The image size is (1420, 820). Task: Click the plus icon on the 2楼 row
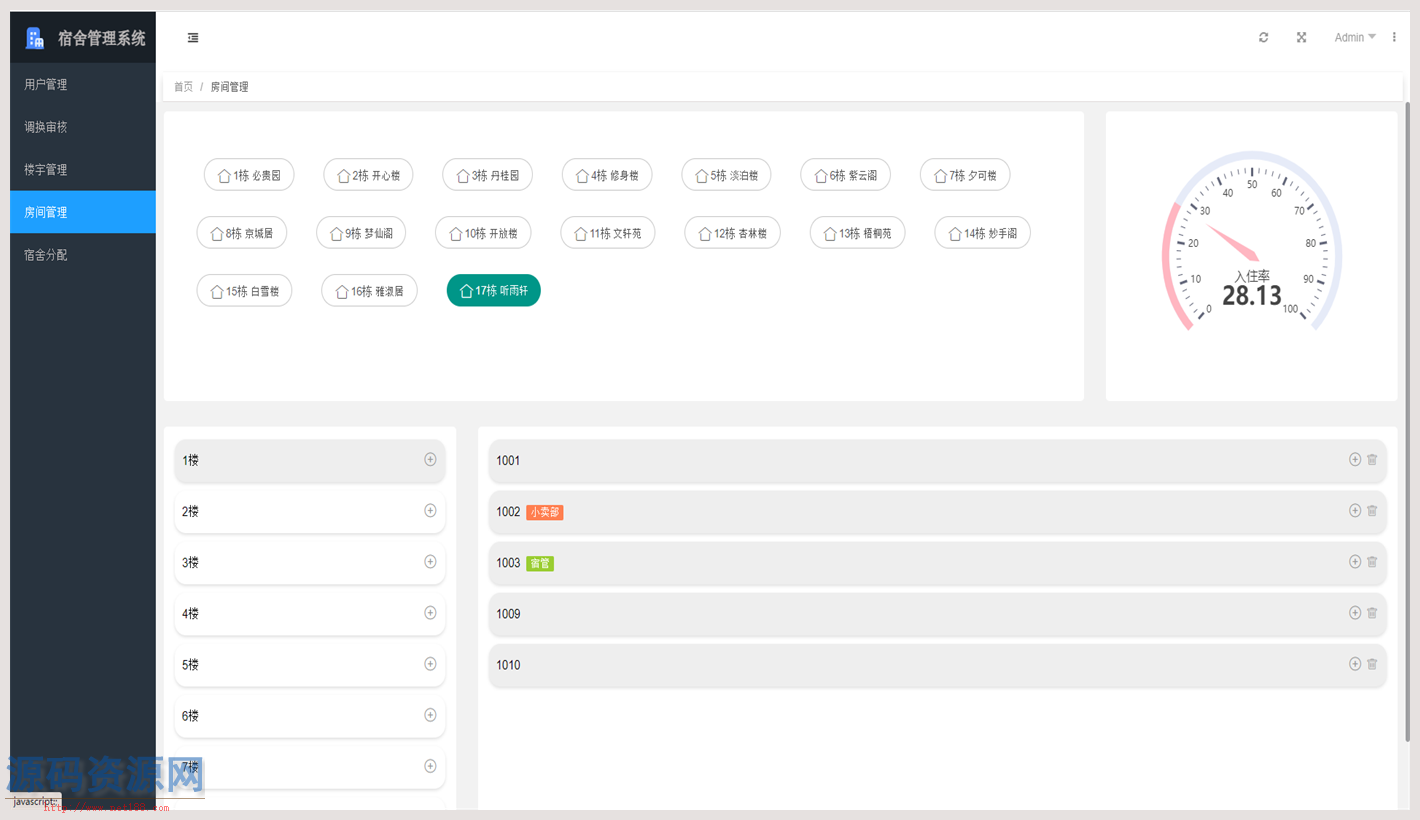tap(430, 510)
